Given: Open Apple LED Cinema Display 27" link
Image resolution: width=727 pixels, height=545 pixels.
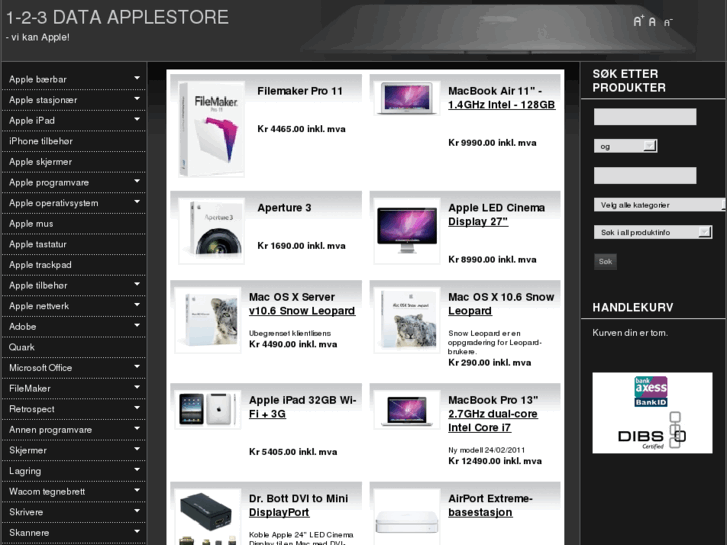Looking at the screenshot, I should 496,215.
